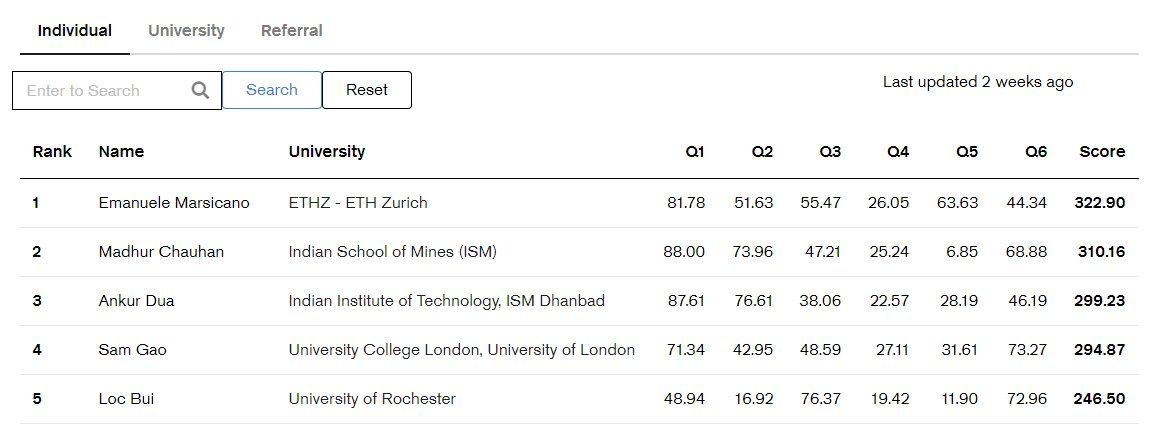Click the University column header
The height and width of the screenshot is (425, 1150).
click(327, 152)
